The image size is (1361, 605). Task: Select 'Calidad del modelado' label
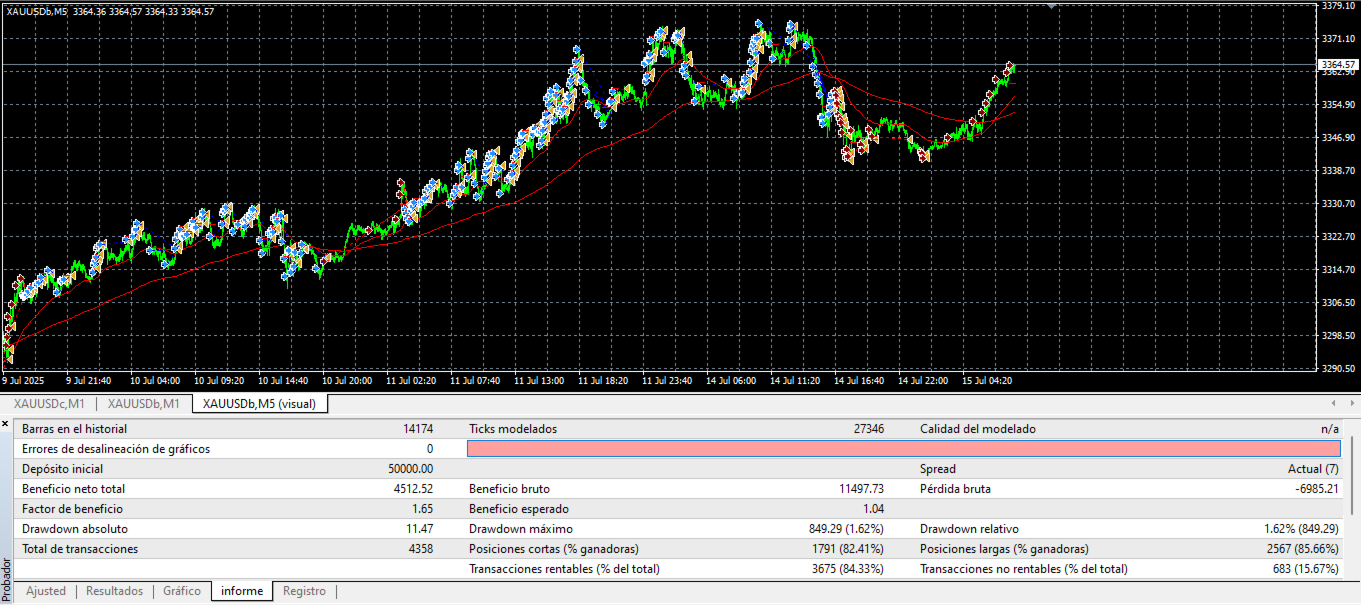[978, 429]
